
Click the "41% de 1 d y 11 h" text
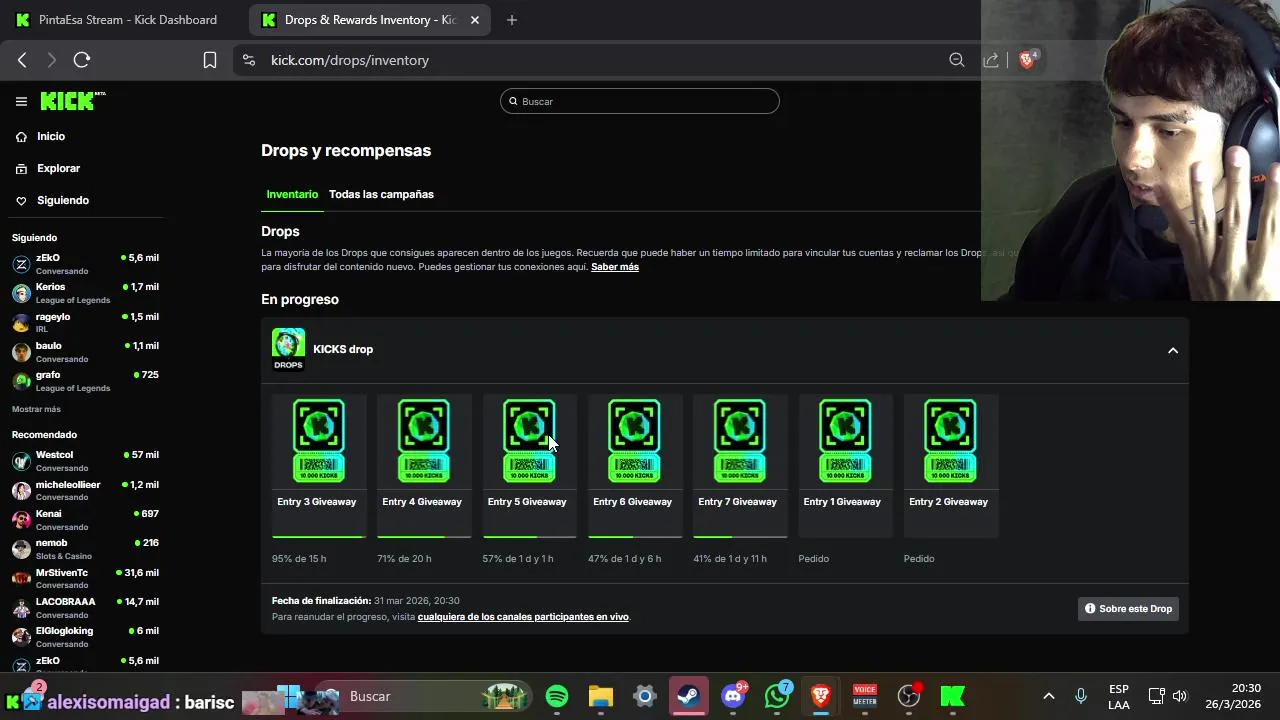pyautogui.click(x=730, y=558)
